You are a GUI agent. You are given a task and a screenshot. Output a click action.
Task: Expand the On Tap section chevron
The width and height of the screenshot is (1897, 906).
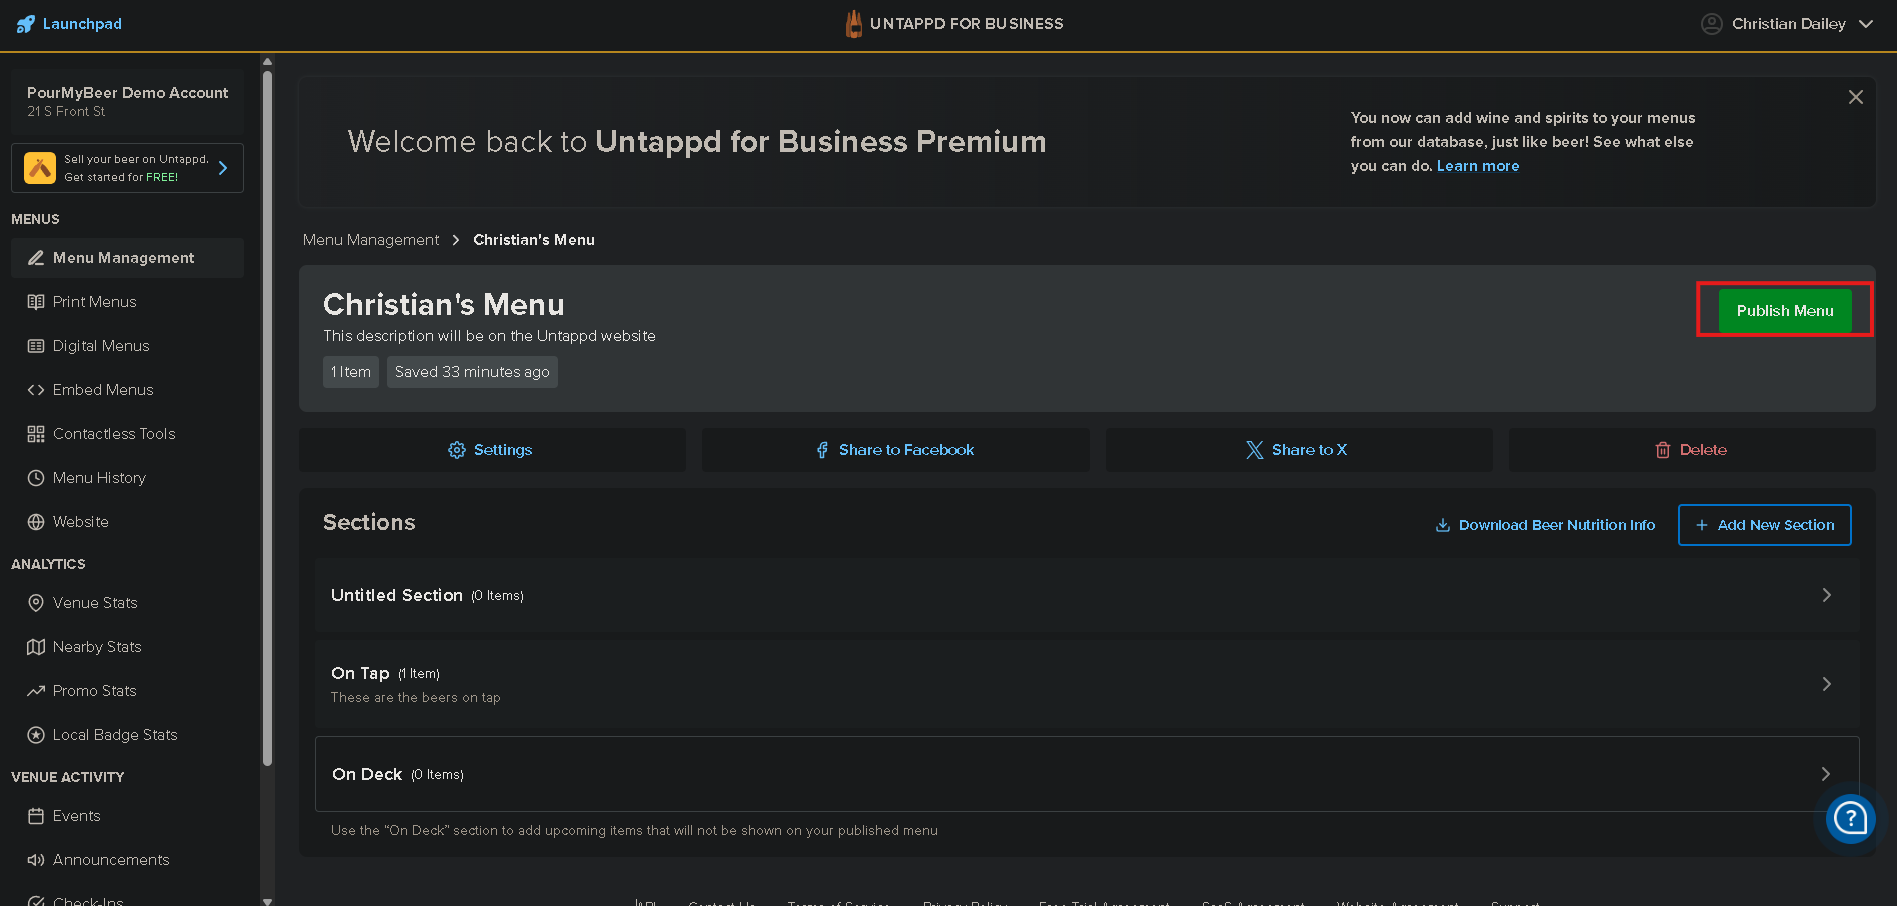[1826, 684]
